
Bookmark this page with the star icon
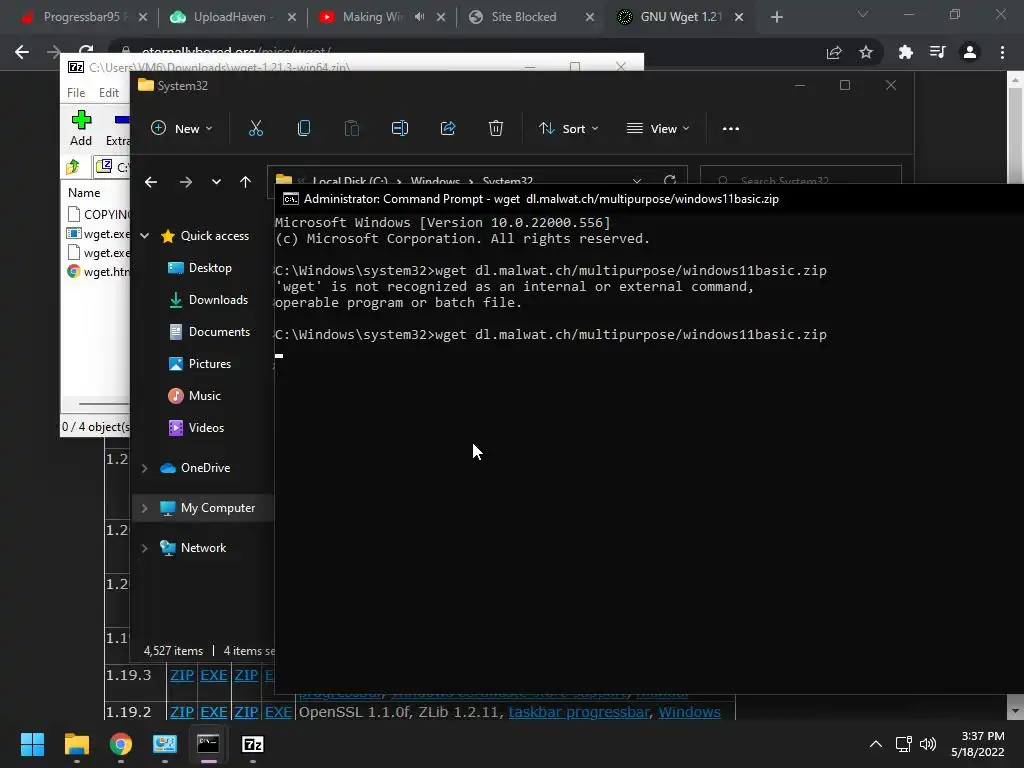pyautogui.click(x=866, y=52)
